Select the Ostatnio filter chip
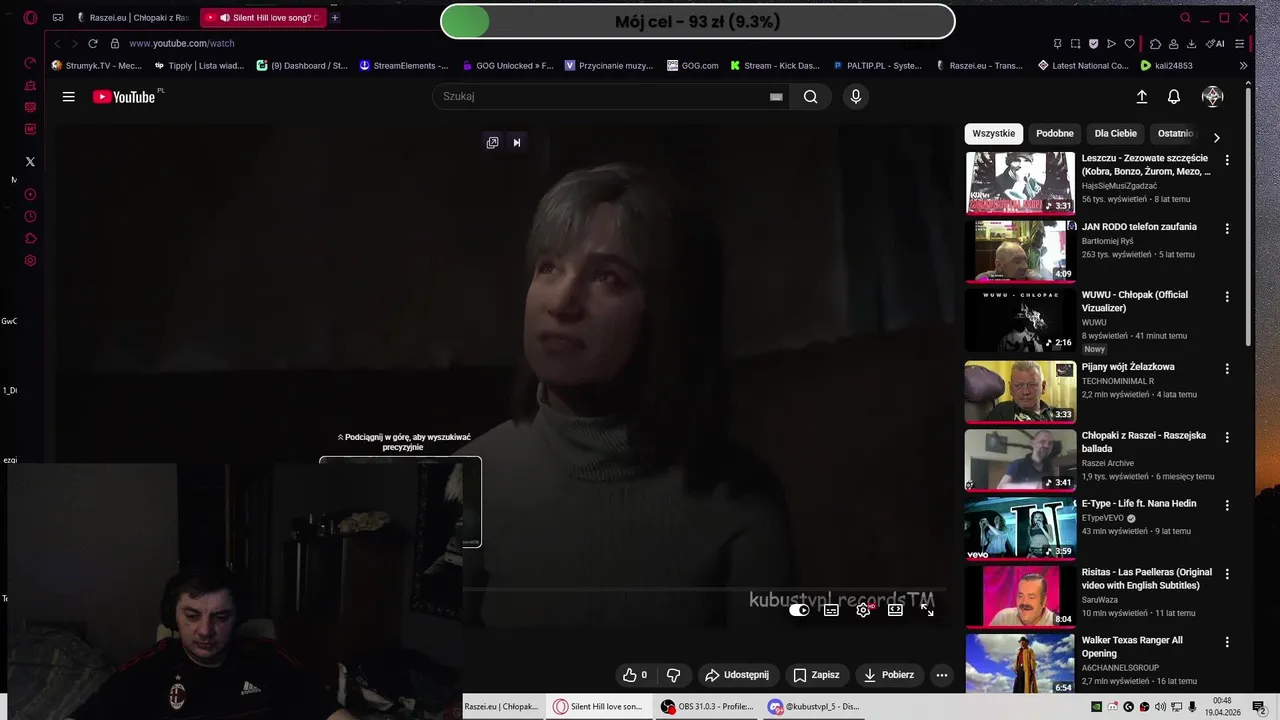The height and width of the screenshot is (720, 1280). (x=1175, y=134)
